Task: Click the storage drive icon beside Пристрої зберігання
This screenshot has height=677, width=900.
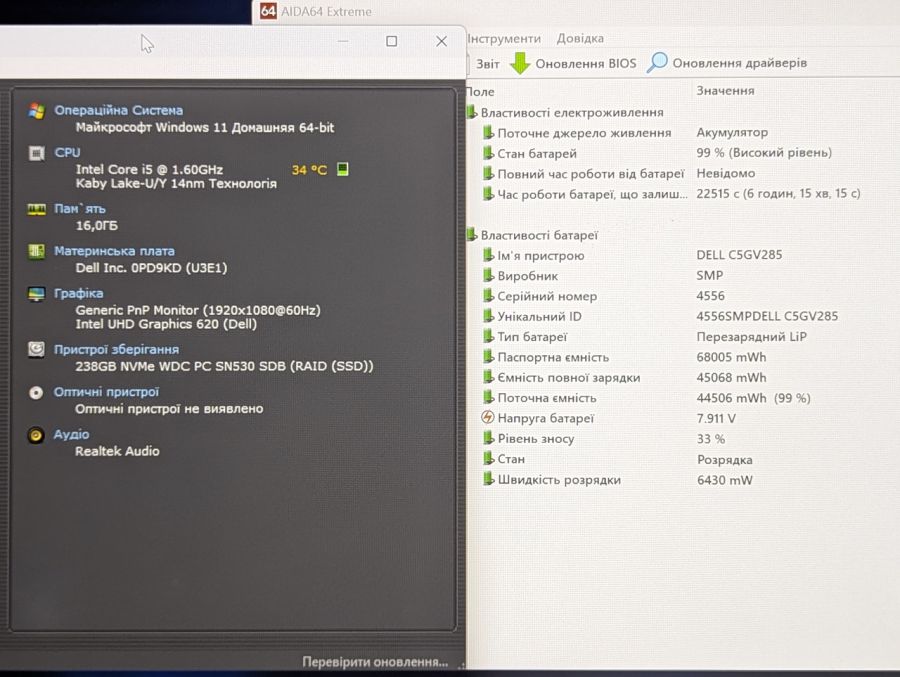Action: pyautogui.click(x=37, y=350)
